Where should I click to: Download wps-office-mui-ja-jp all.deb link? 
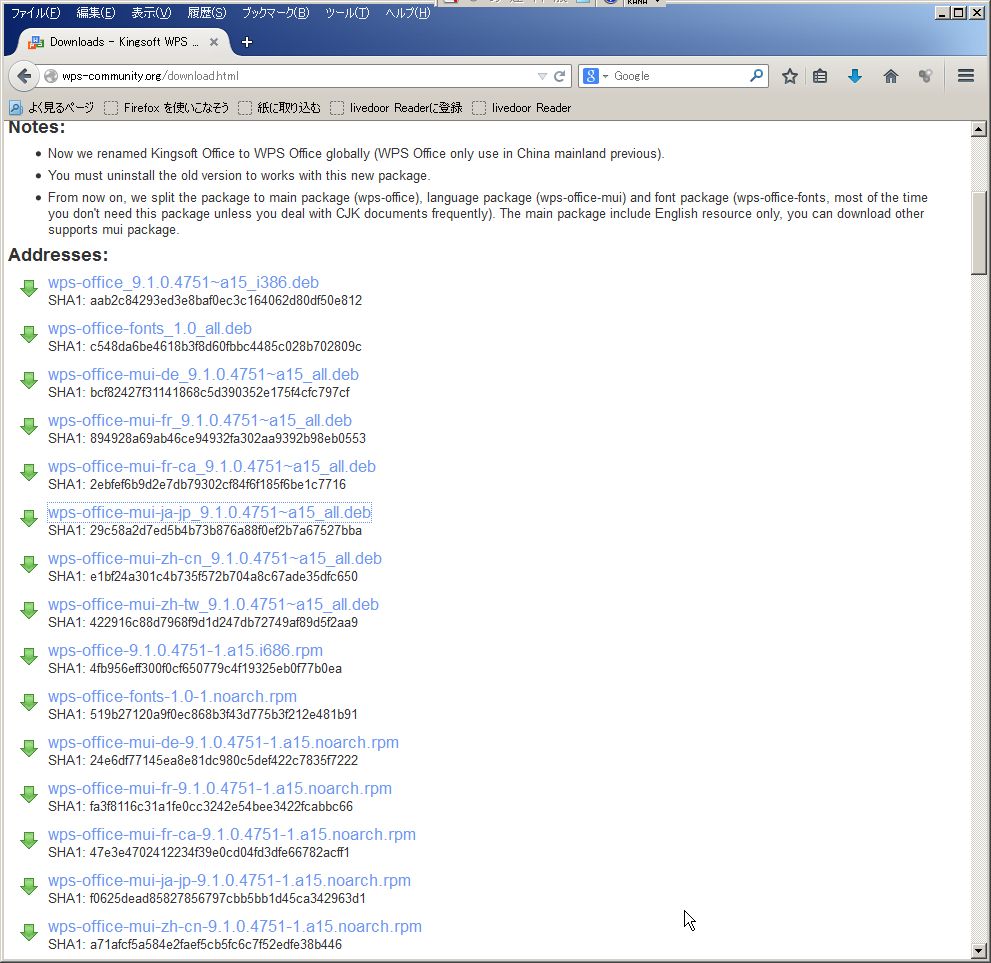pyautogui.click(x=209, y=512)
